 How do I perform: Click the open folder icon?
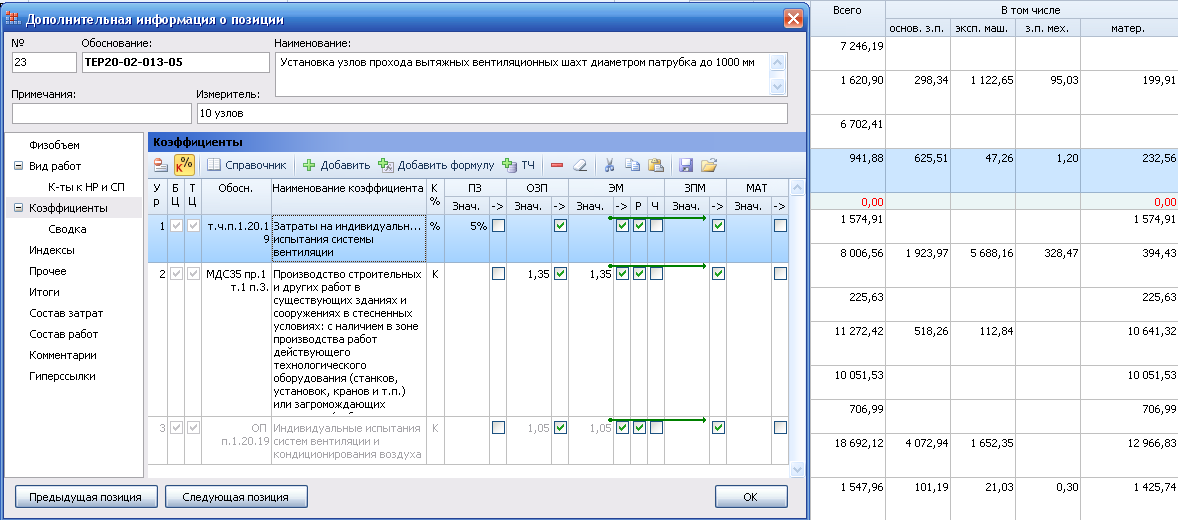709,165
